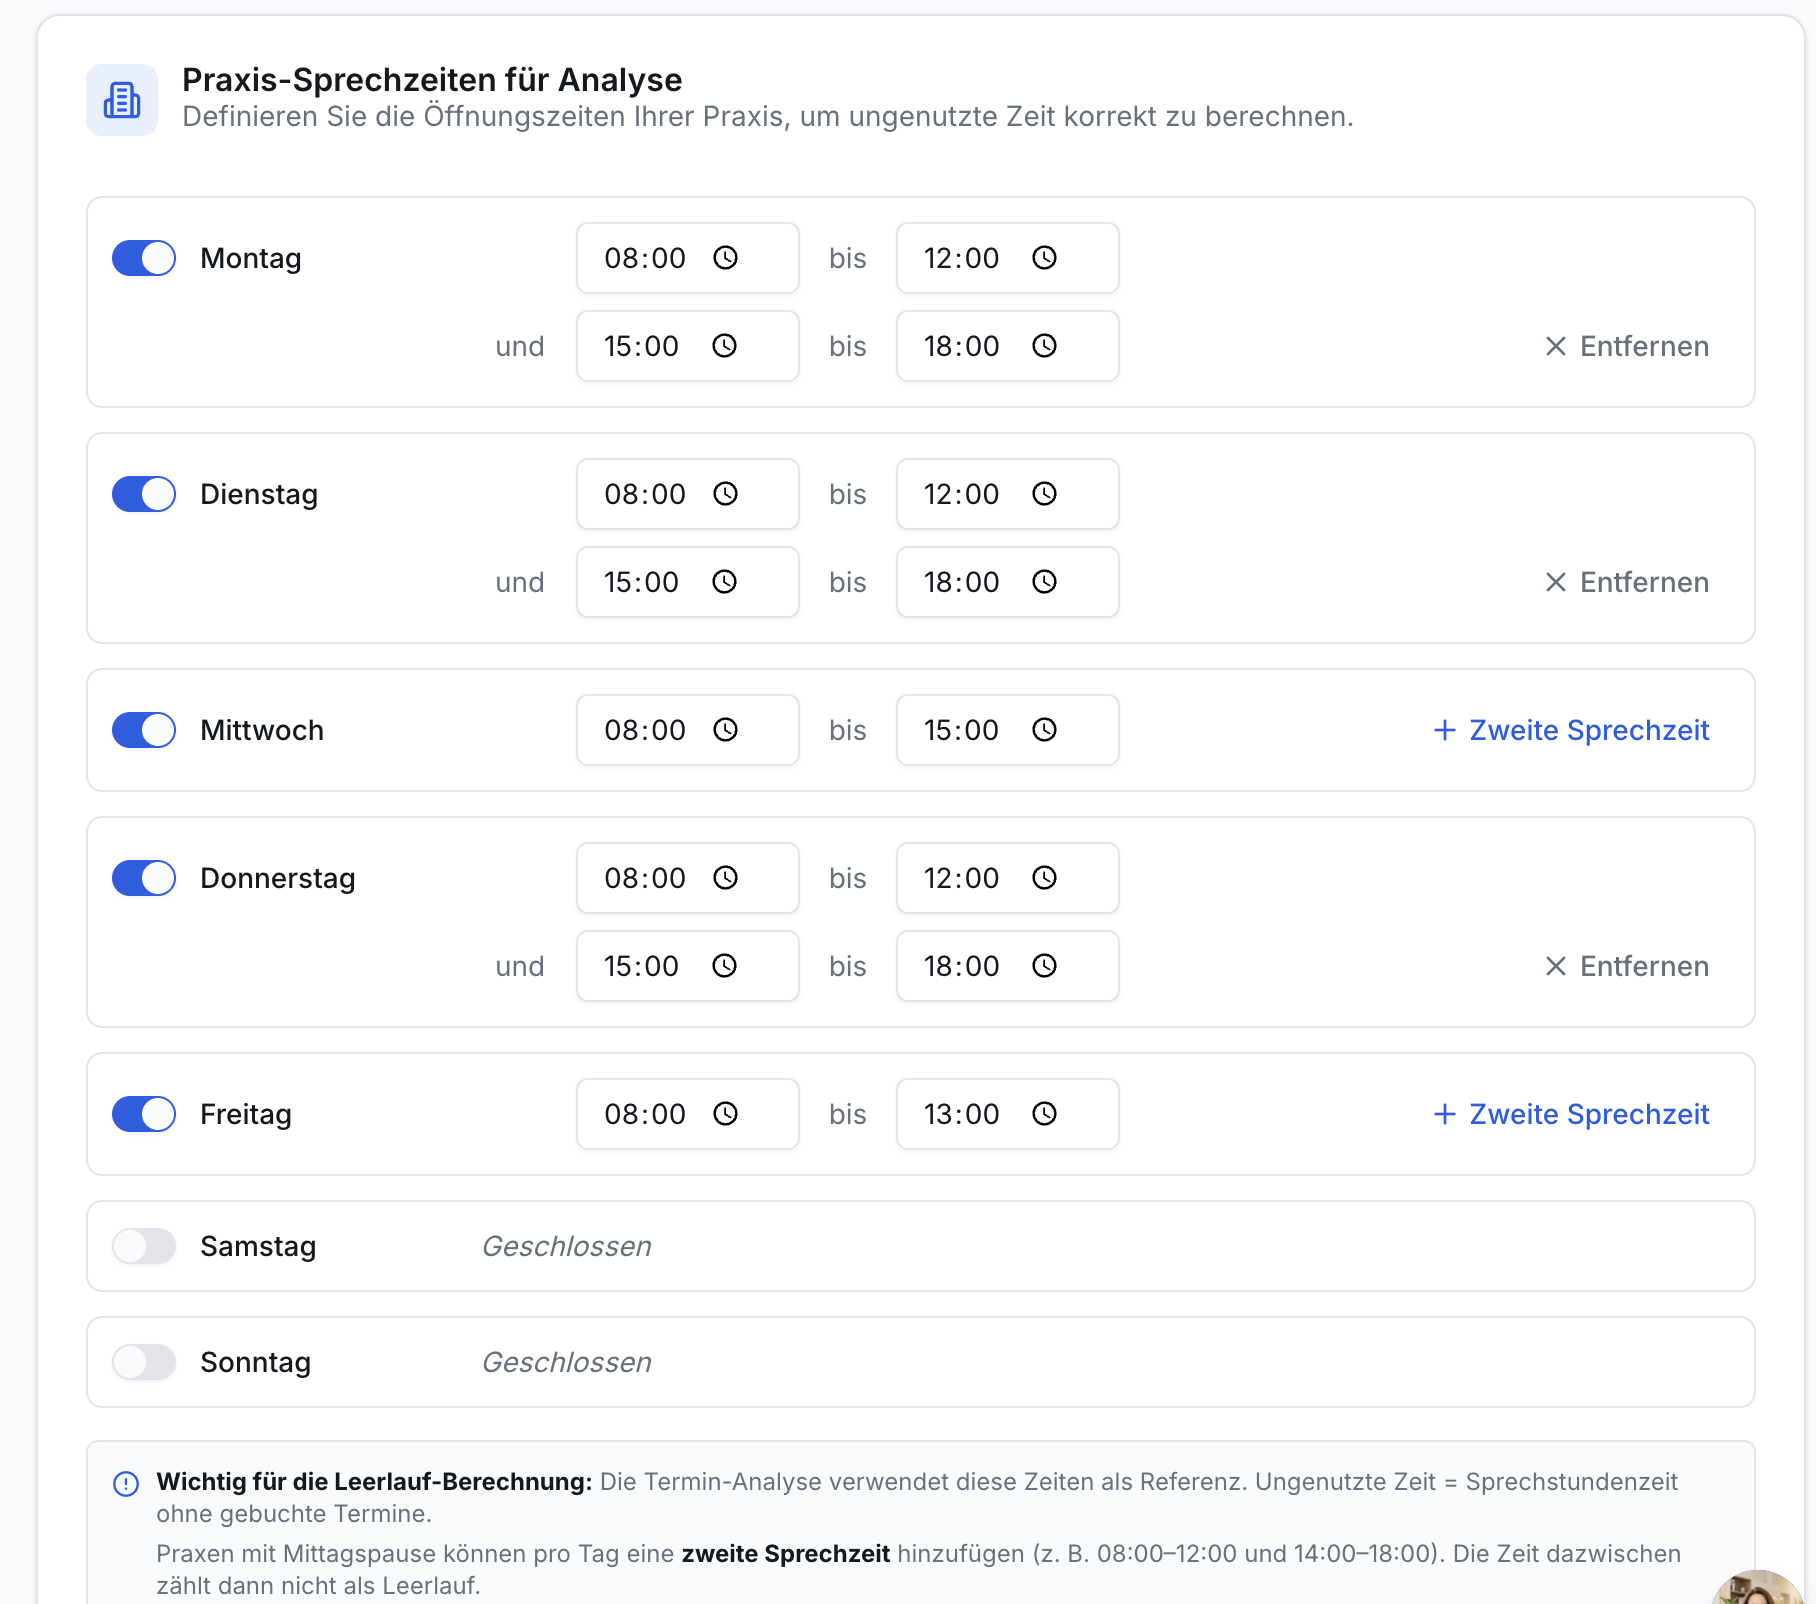This screenshot has width=1816, height=1604.
Task: Click the clock icon in Freitag's 08:00 field
Action: click(725, 1114)
